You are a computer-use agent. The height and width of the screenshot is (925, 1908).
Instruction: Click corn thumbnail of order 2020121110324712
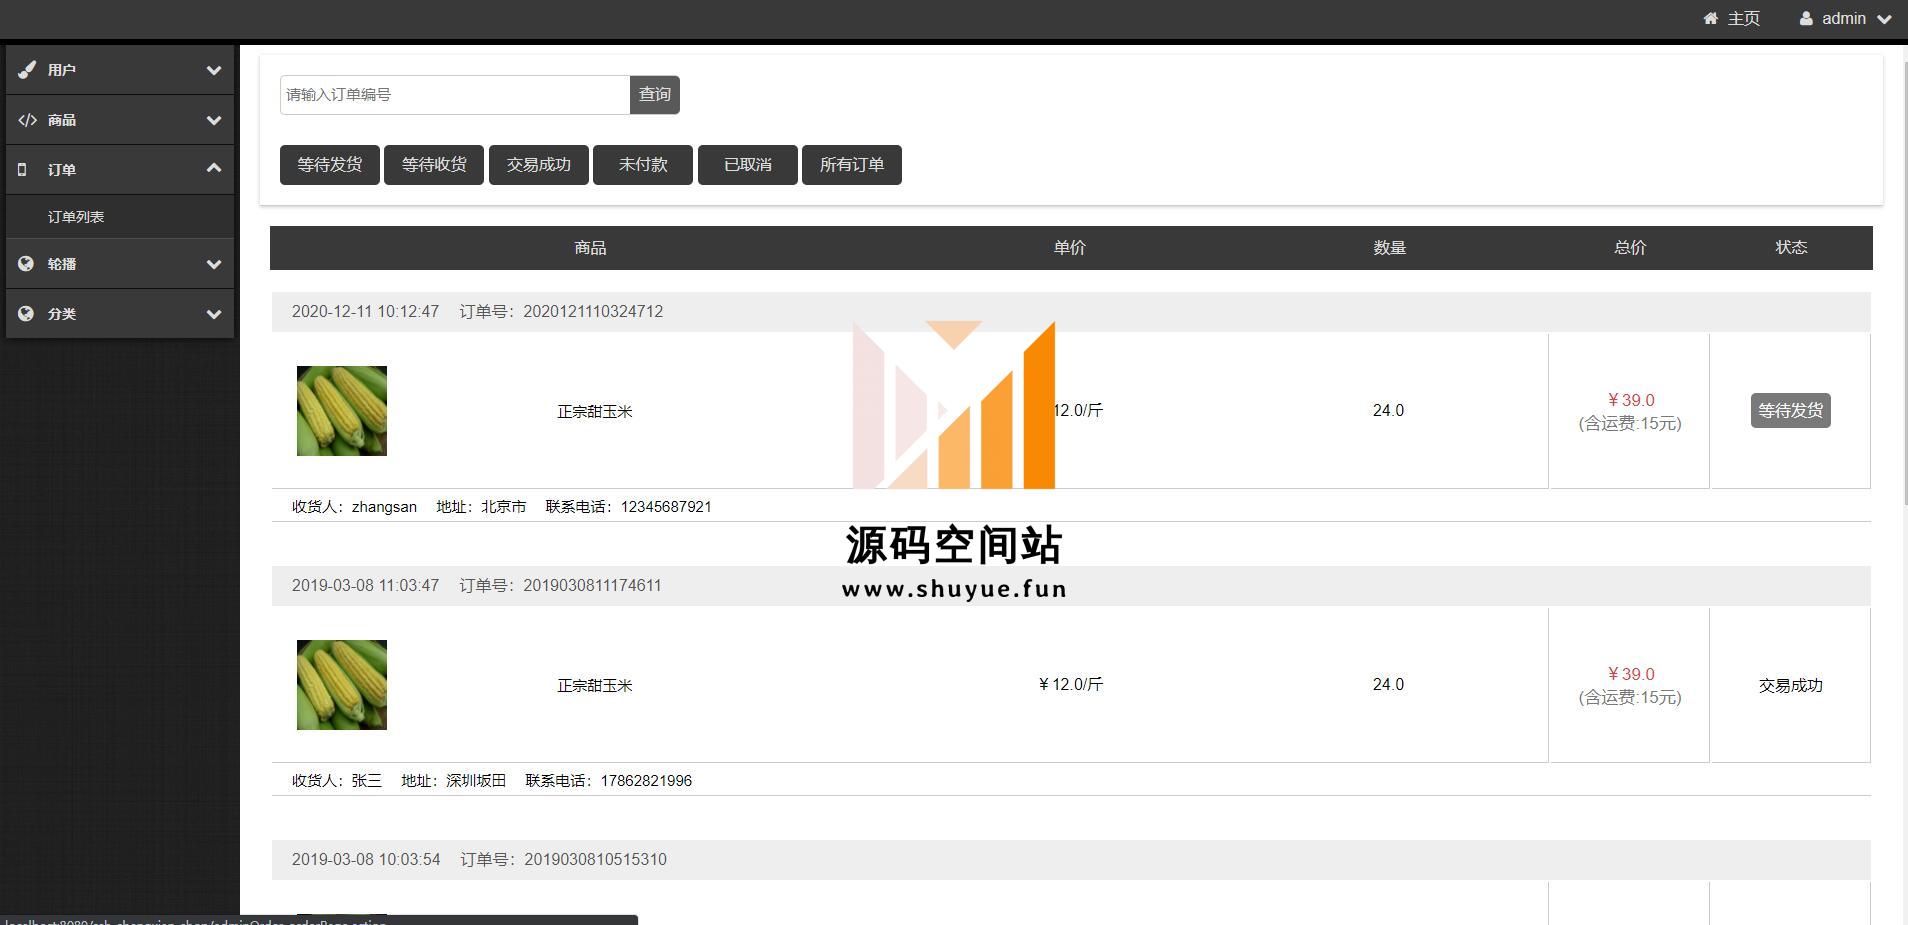[342, 411]
